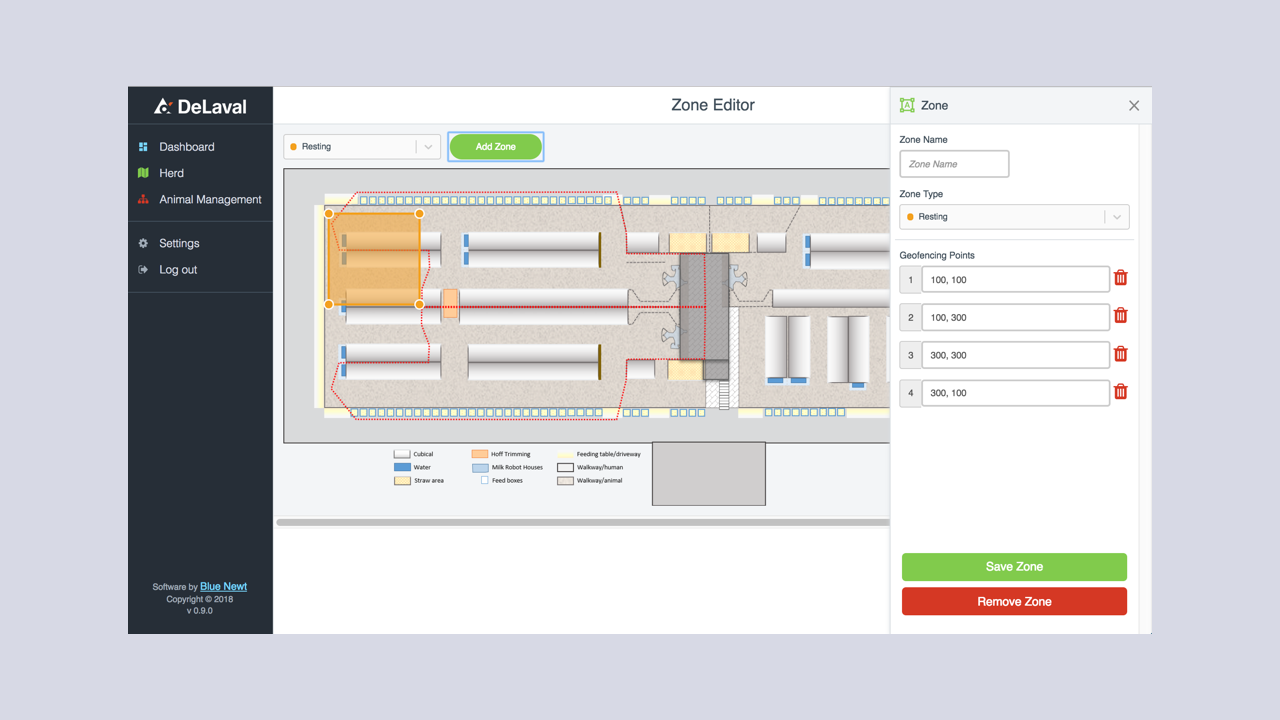Click the DeLaval logo
Image resolution: width=1280 pixels, height=720 pixels.
tap(200, 104)
